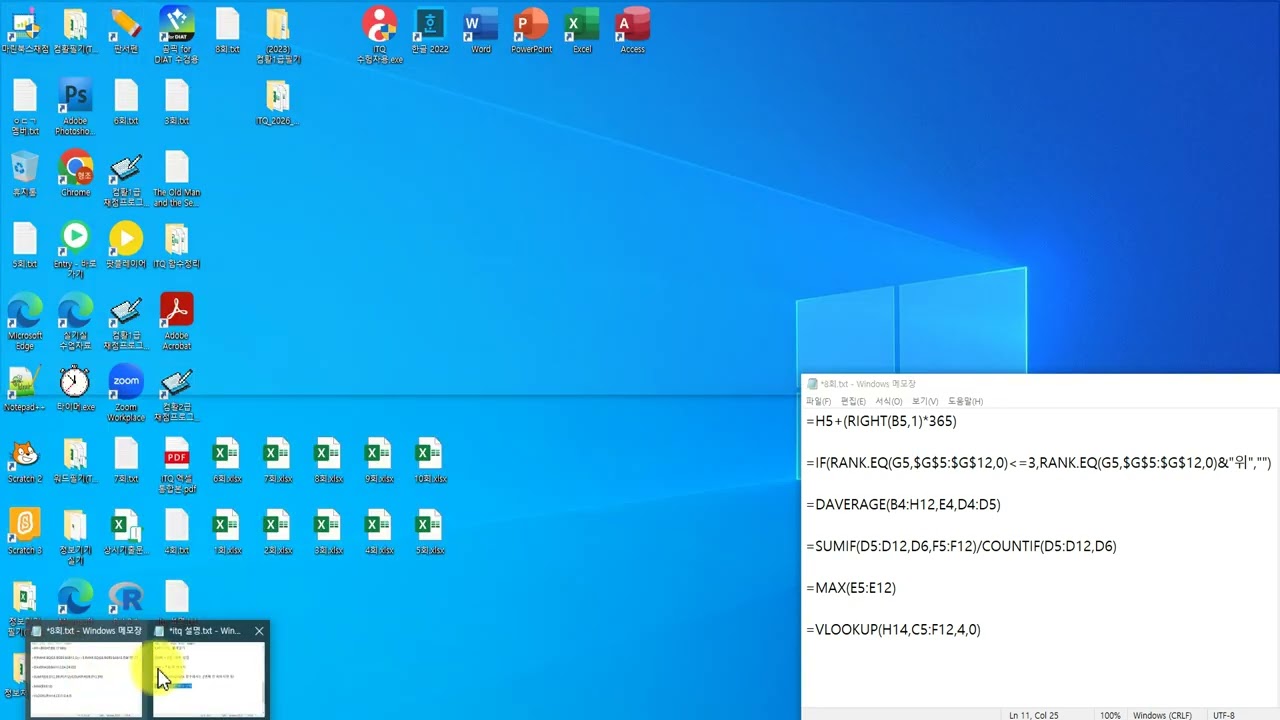Open the 편집(E) menu in Notepad
Image resolution: width=1280 pixels, height=720 pixels.
pyautogui.click(x=853, y=401)
